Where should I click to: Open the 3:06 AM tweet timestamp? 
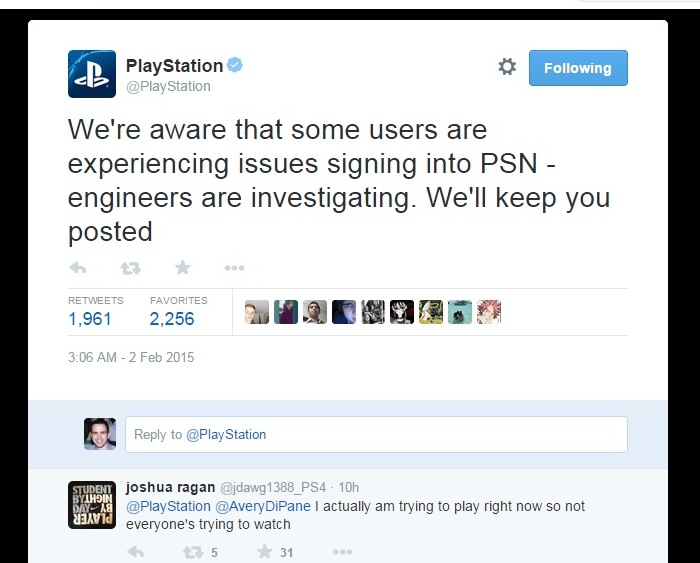[x=131, y=357]
